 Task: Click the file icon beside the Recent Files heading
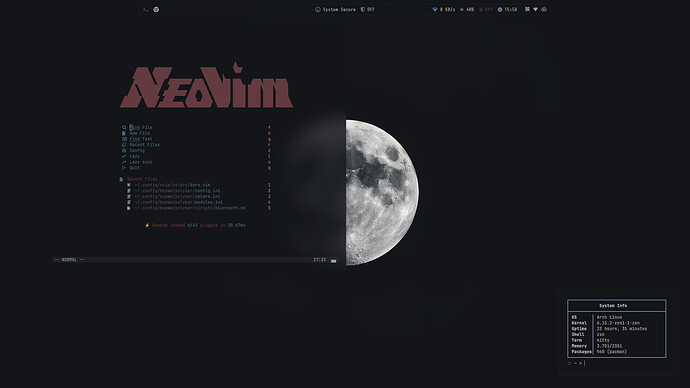121,179
